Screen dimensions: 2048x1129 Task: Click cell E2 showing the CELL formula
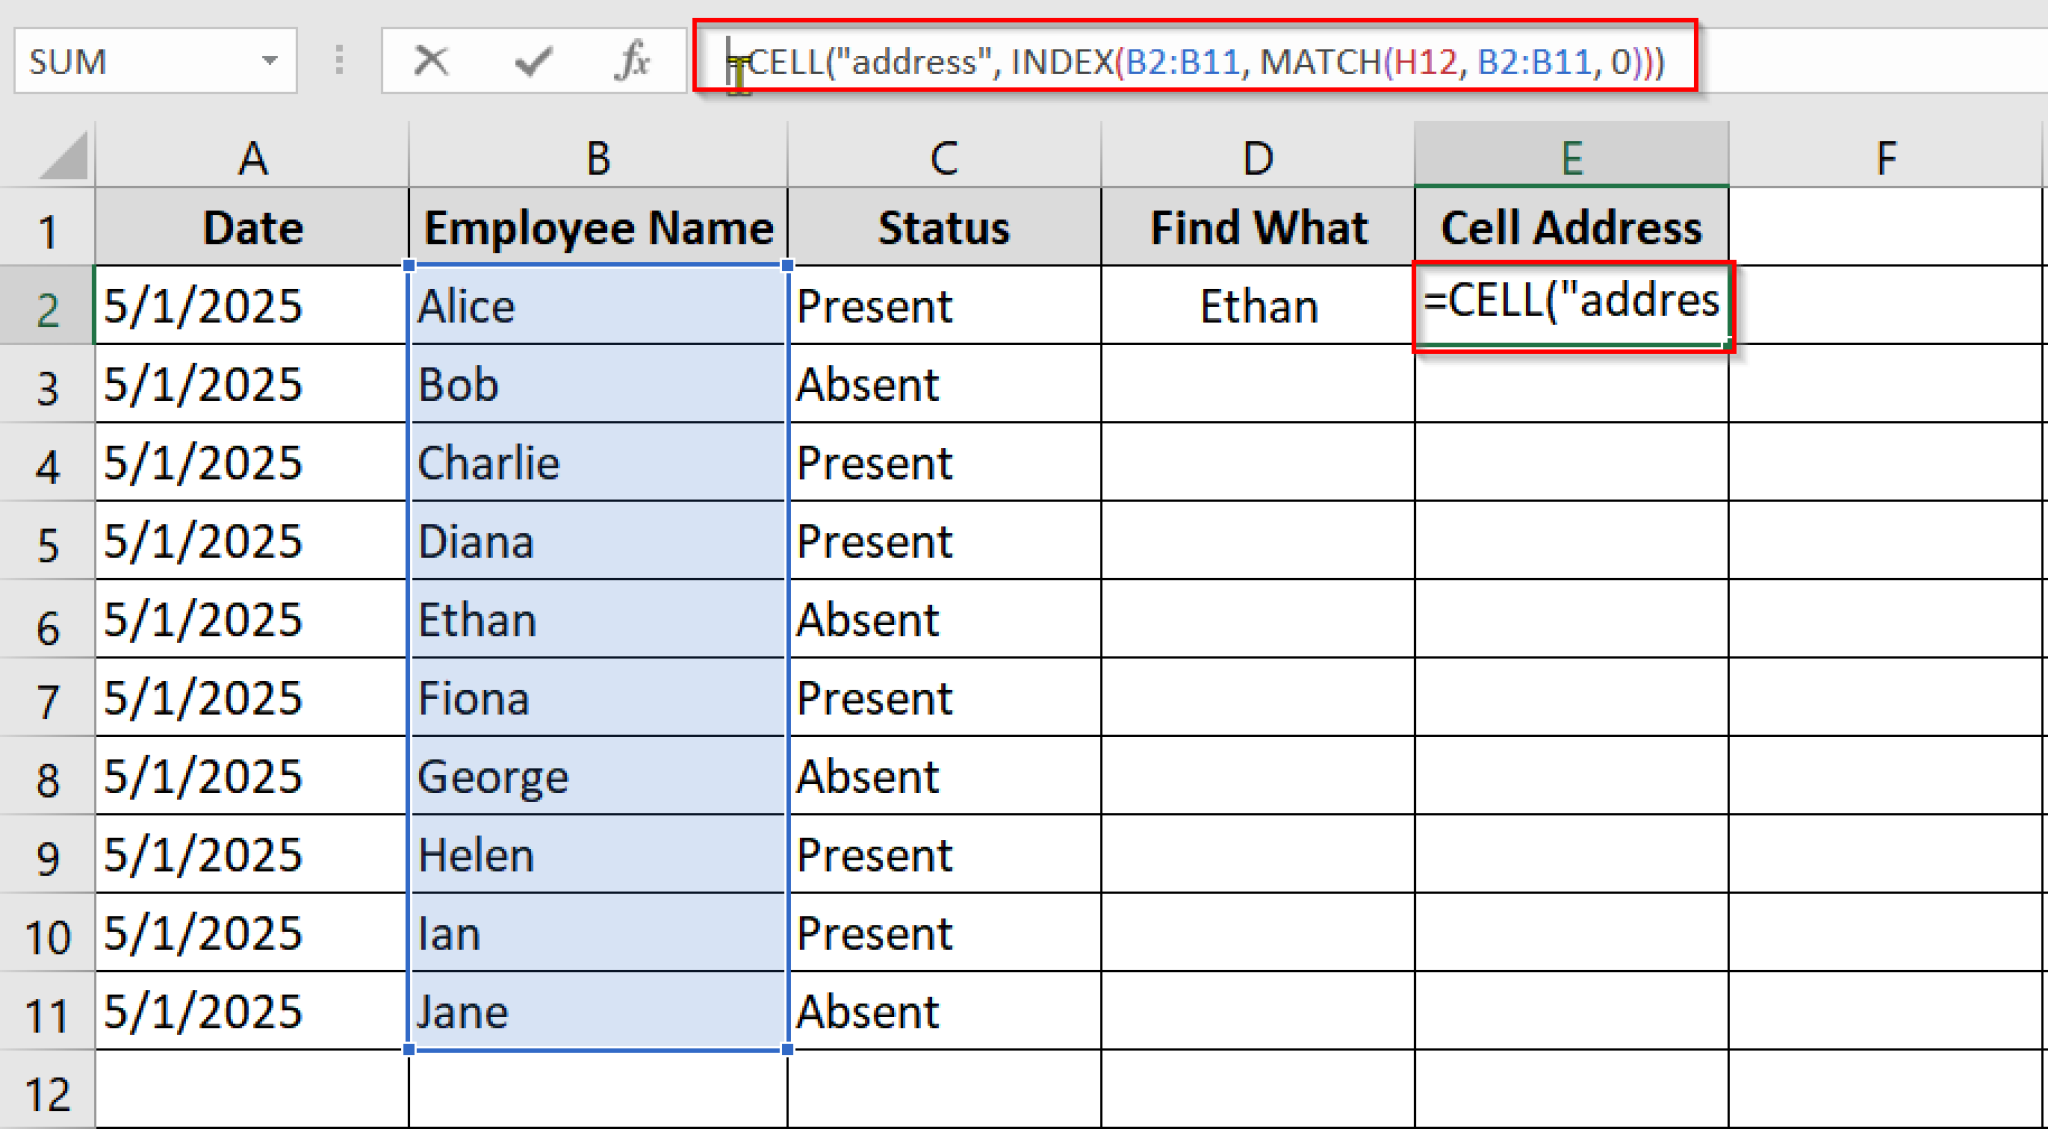pyautogui.click(x=1571, y=306)
